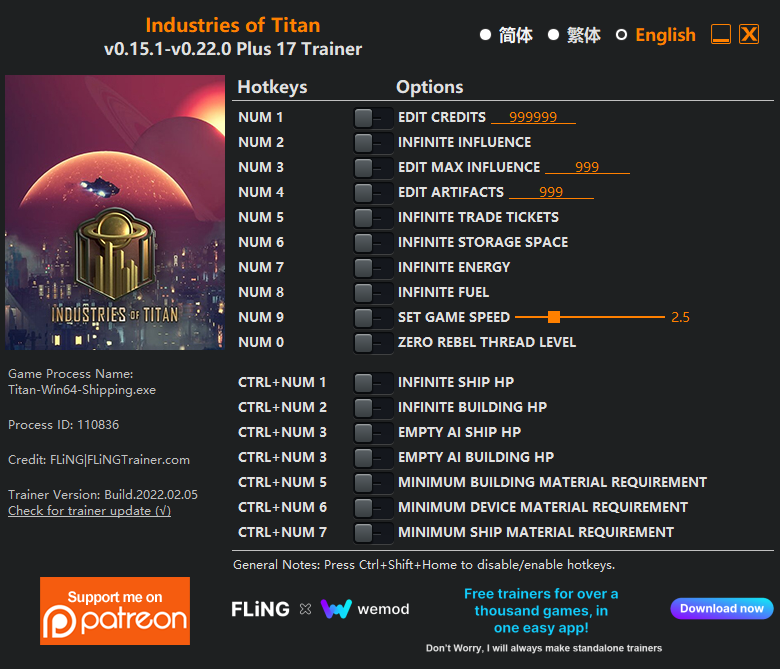Screen dimensions: 780x669
Task: Enable Infinite Energy toggle
Action: [373, 268]
